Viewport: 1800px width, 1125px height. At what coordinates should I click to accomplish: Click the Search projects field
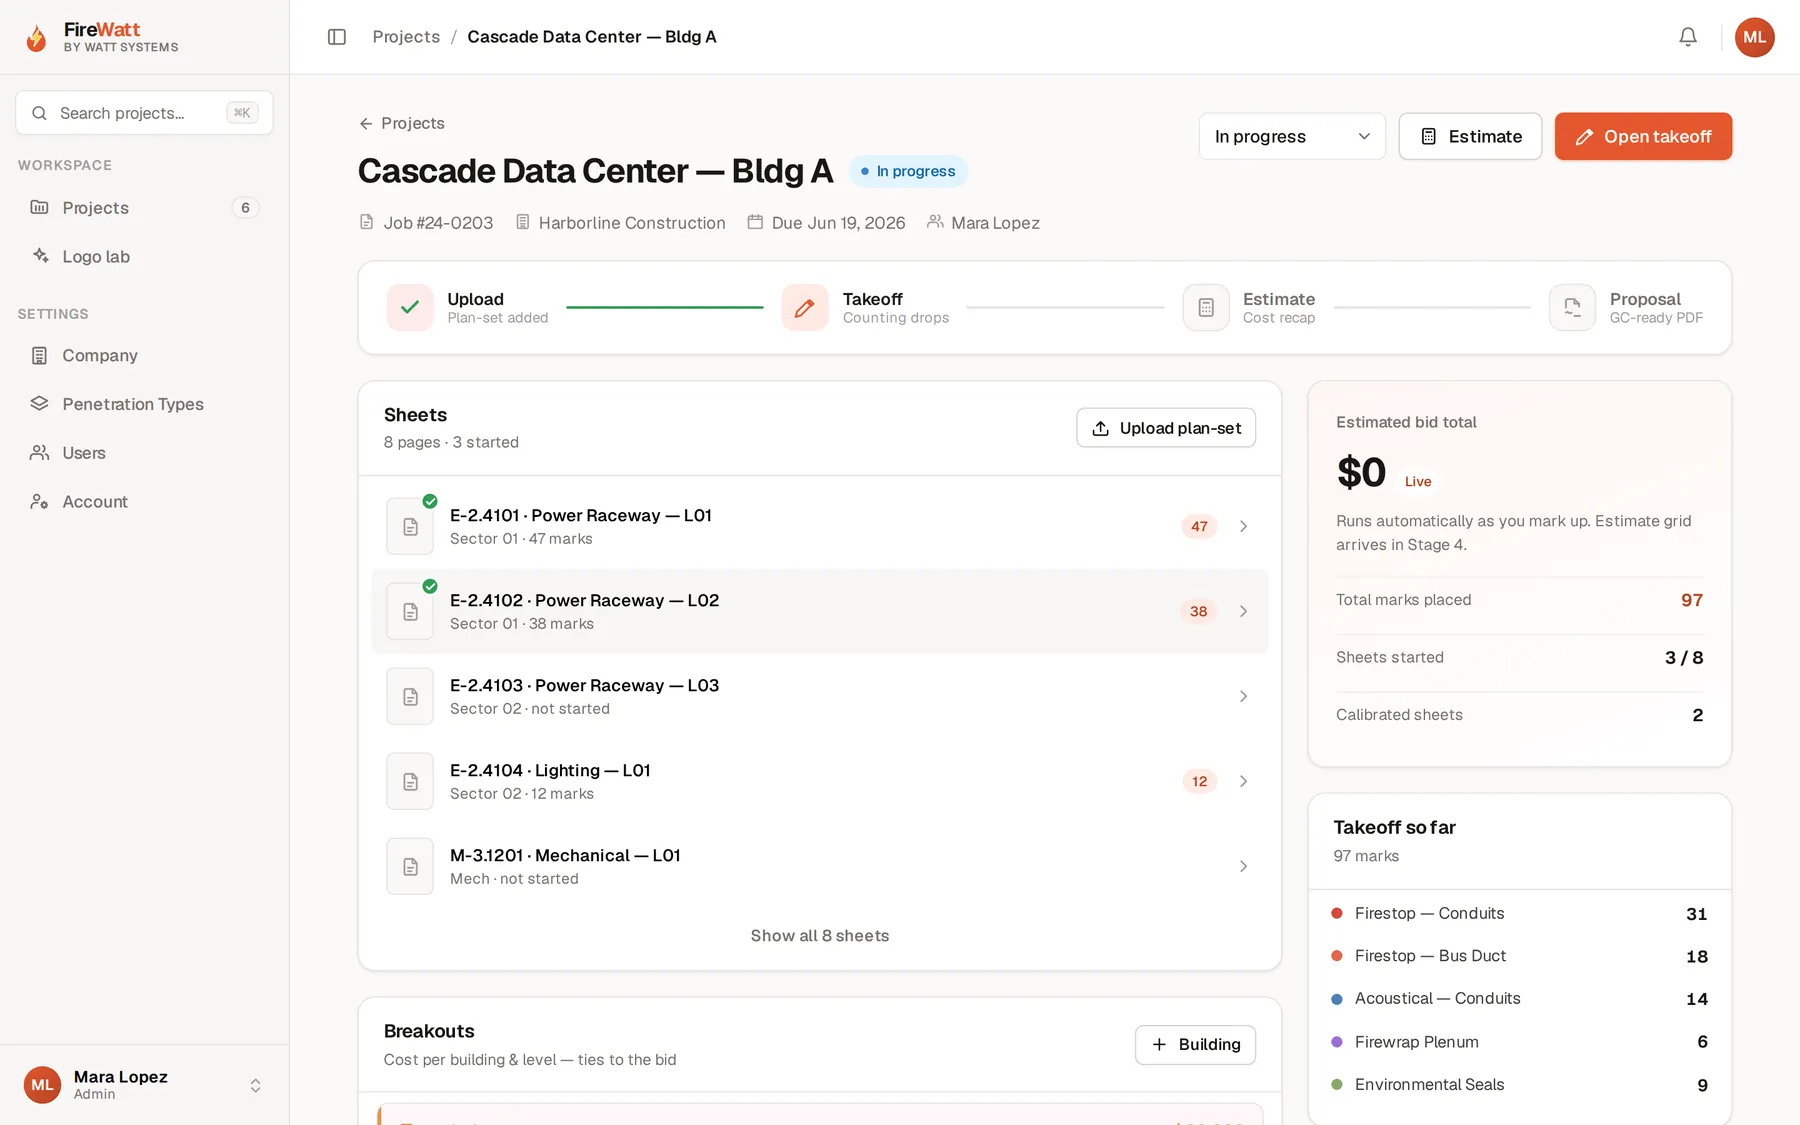(144, 113)
